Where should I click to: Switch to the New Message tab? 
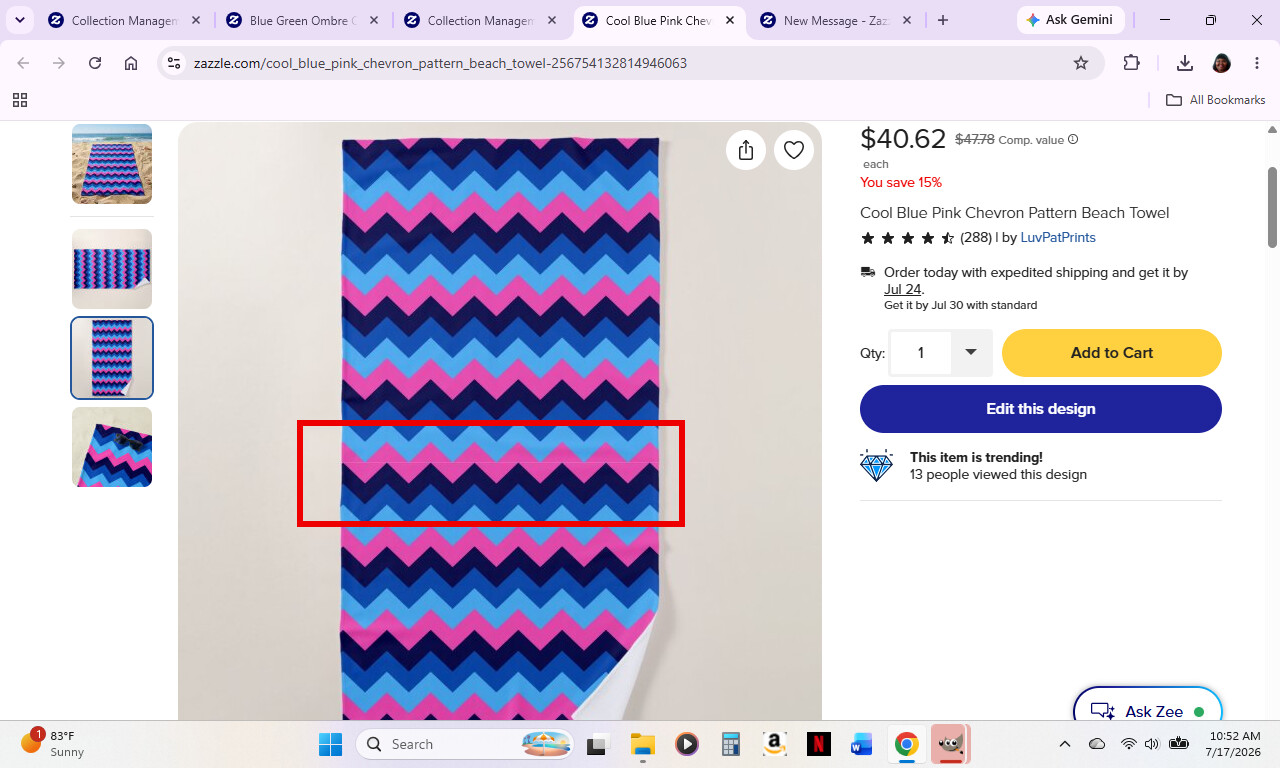834,20
